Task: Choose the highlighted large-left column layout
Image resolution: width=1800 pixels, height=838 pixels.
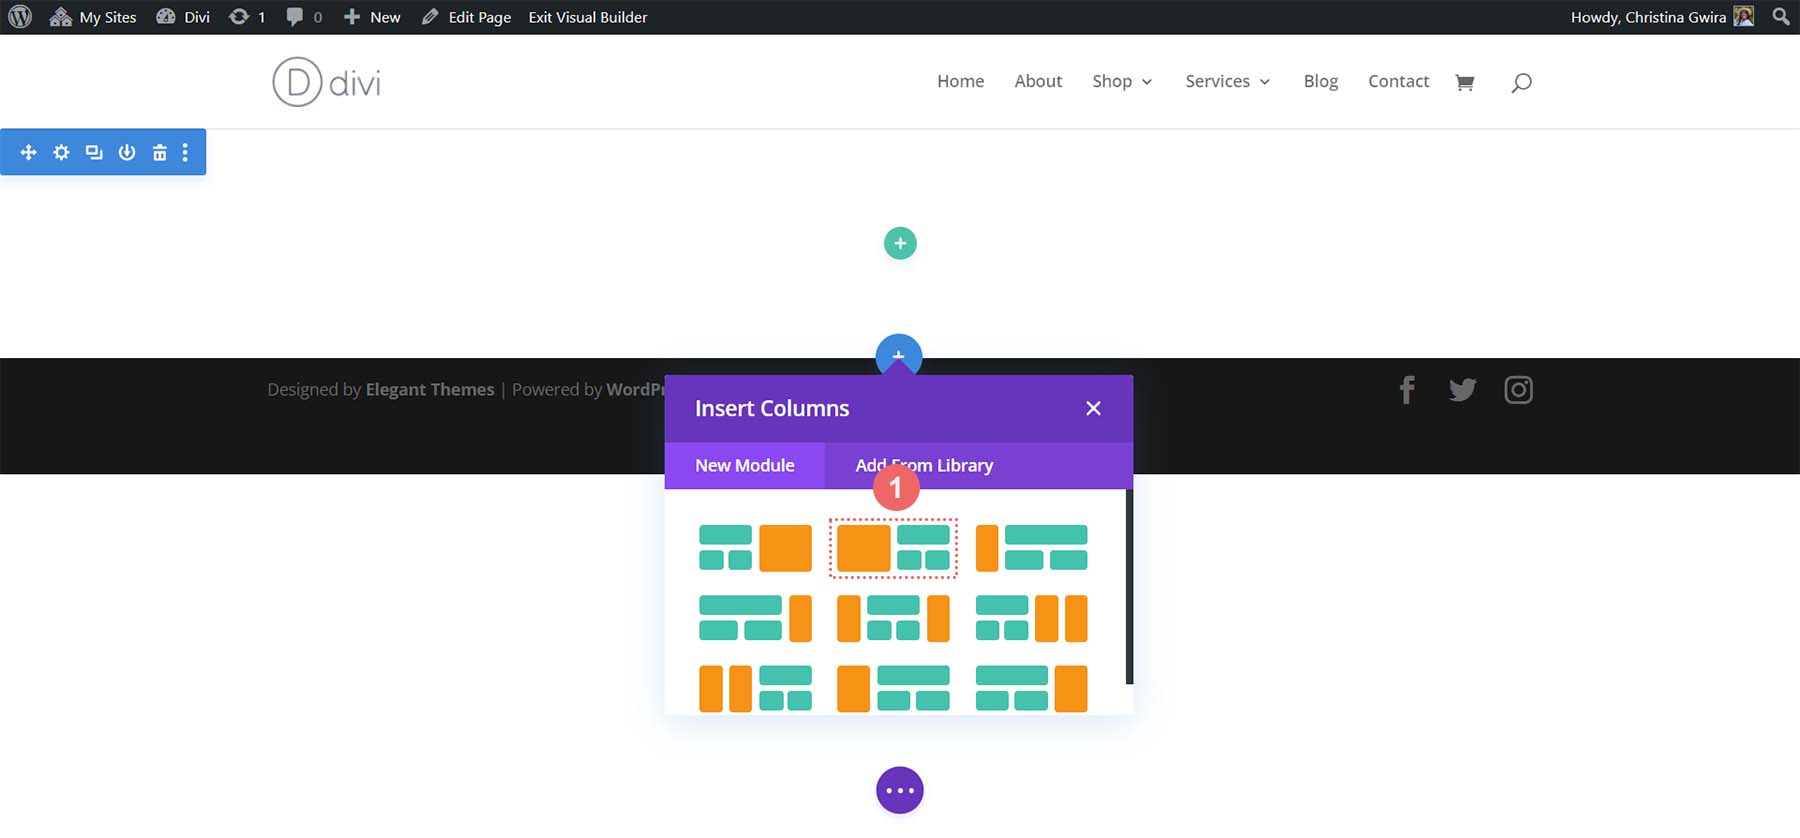Action: pyautogui.click(x=893, y=548)
